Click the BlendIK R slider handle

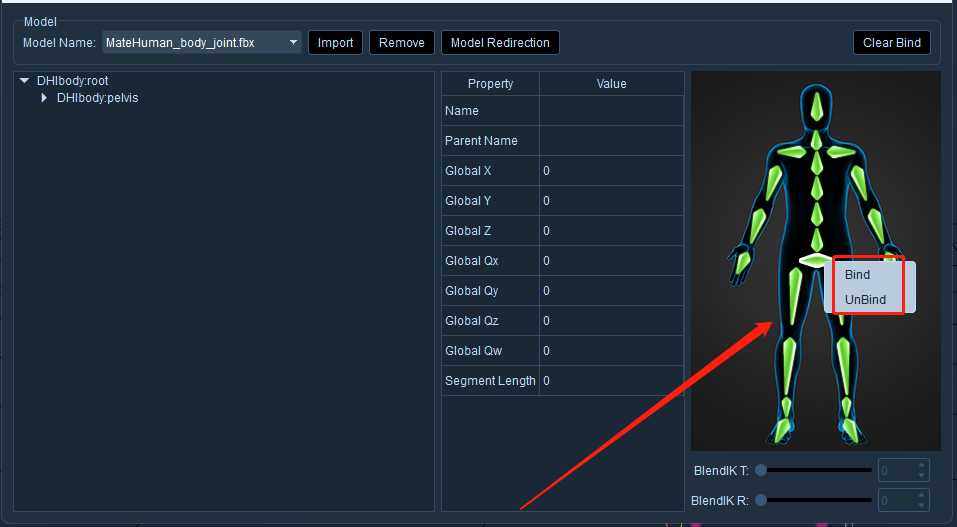[x=760, y=500]
